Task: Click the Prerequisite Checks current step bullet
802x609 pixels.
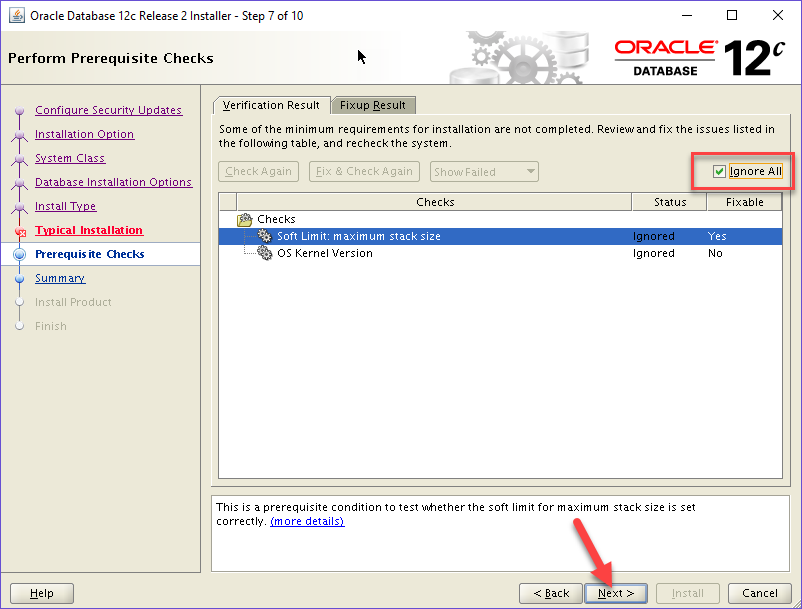Action: pyautogui.click(x=19, y=255)
